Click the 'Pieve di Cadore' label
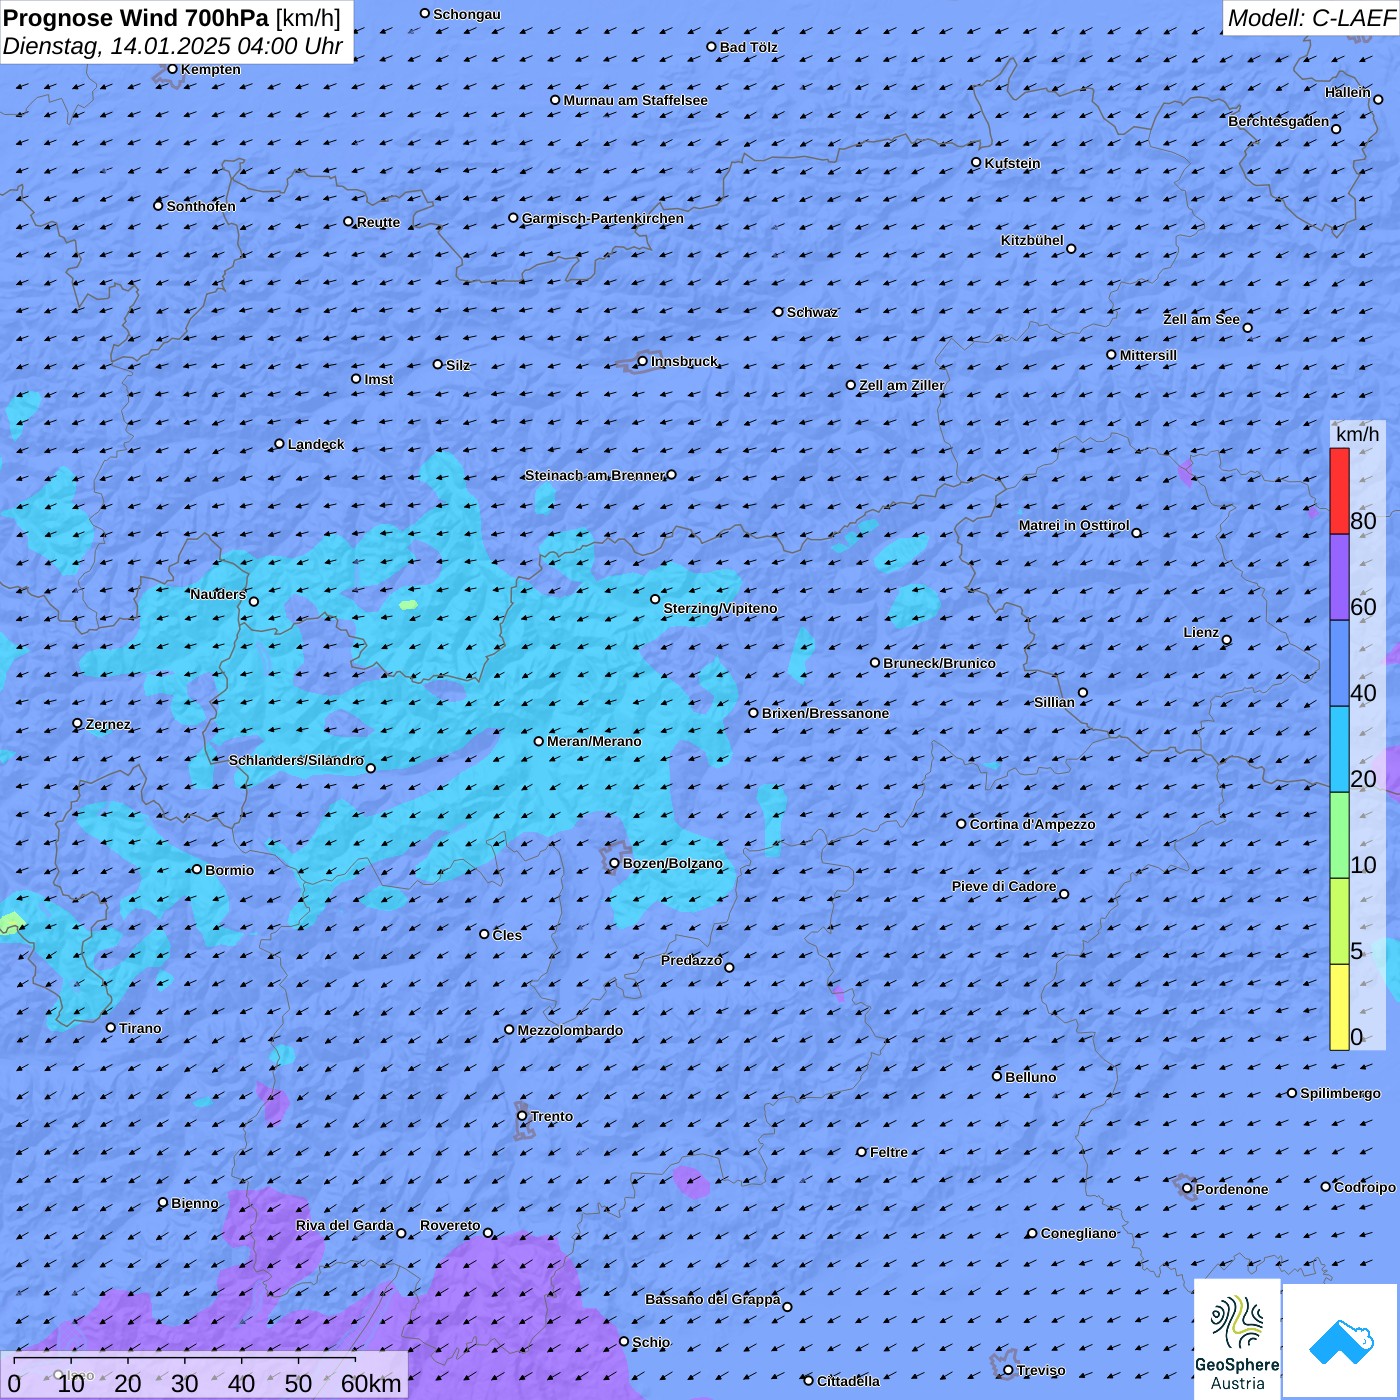 1004,886
